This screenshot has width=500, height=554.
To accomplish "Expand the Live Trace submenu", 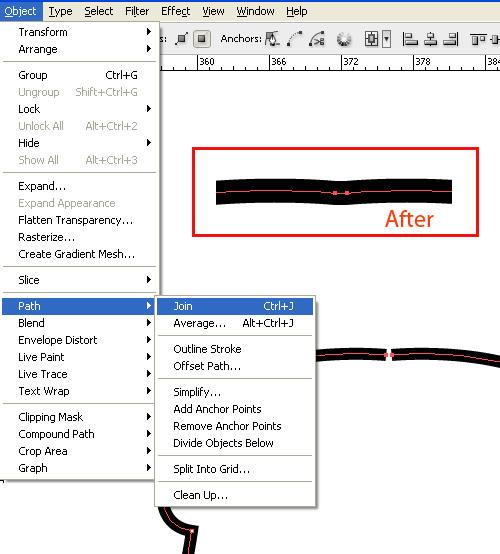I will click(x=78, y=374).
